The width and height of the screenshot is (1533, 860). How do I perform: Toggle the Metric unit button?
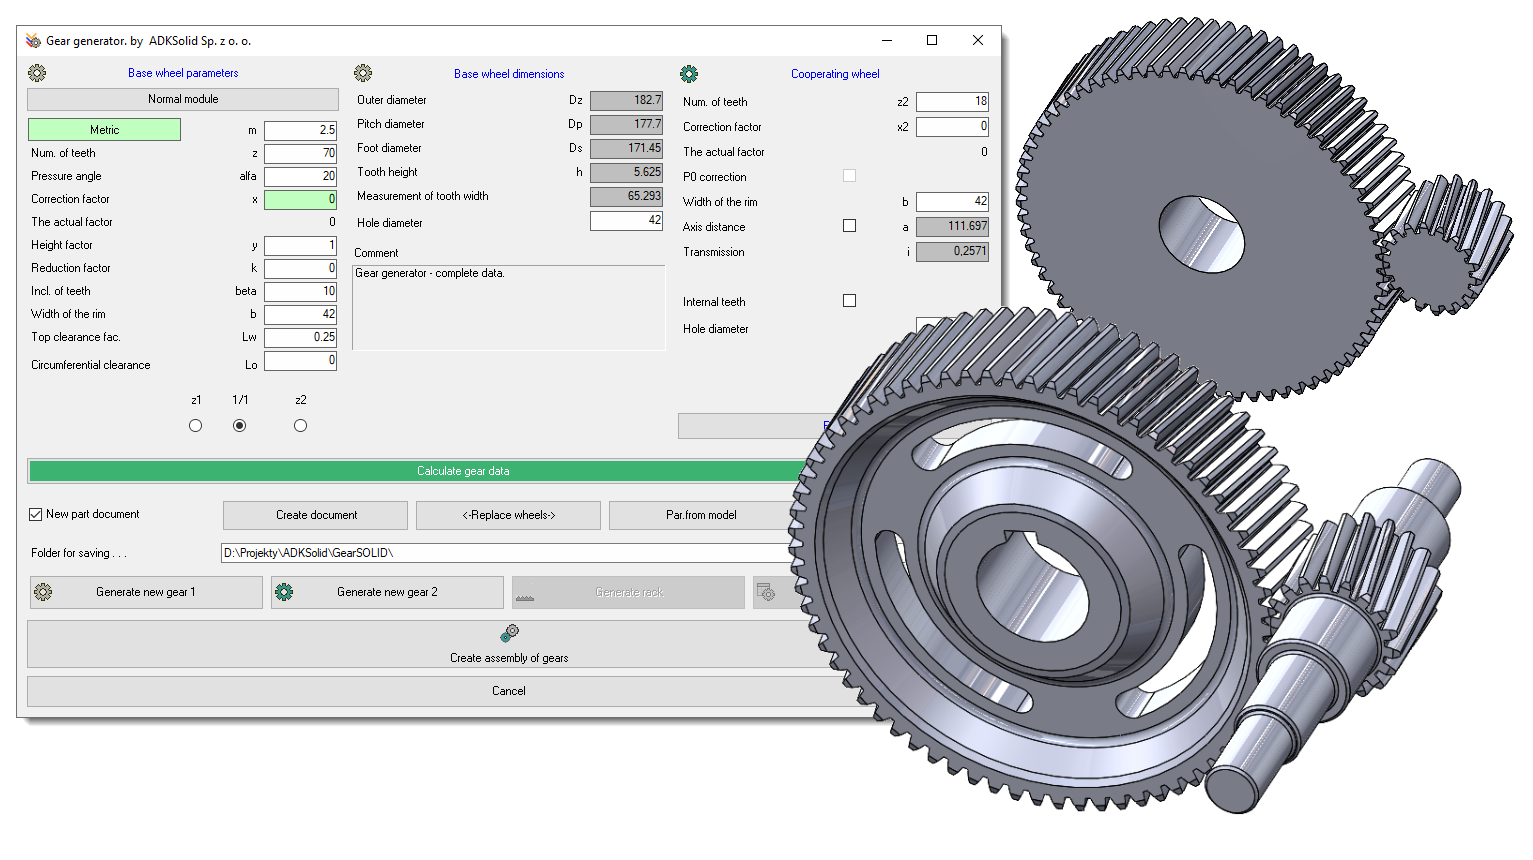(104, 130)
